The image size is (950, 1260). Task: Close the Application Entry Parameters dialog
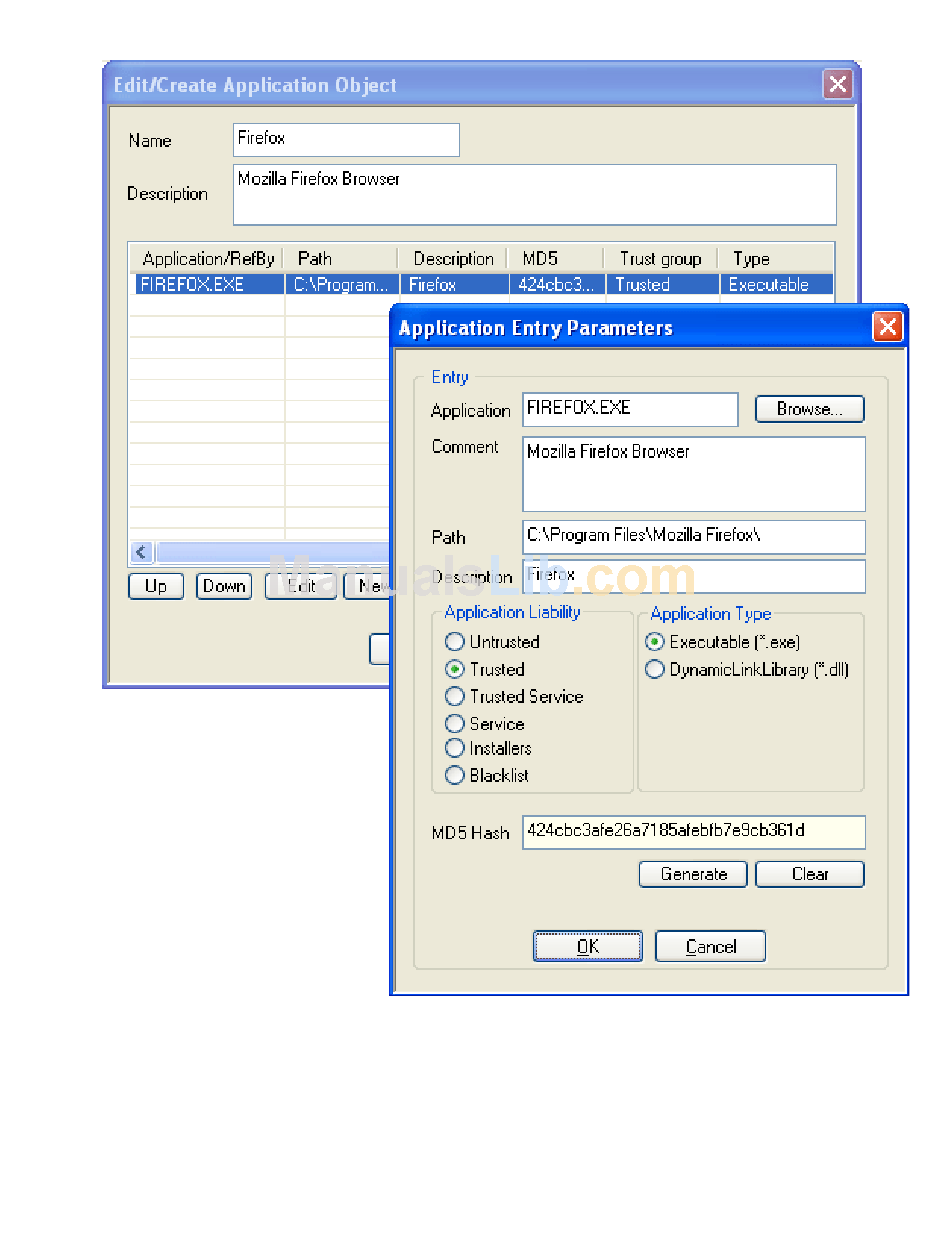tap(887, 327)
